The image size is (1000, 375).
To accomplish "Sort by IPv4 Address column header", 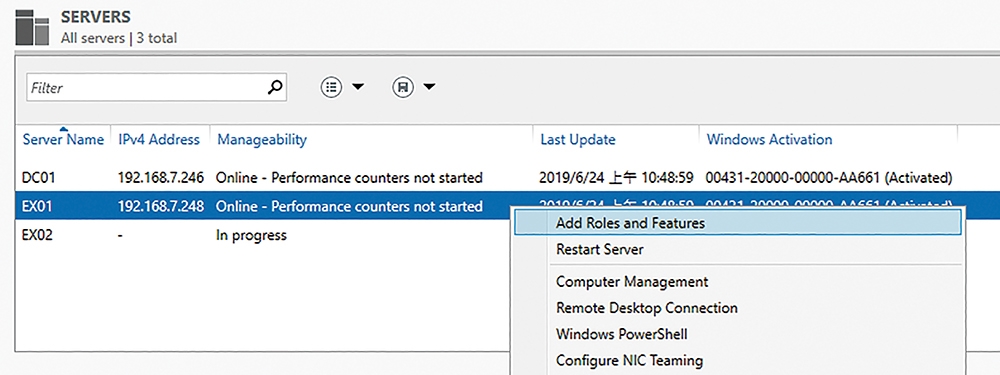I will click(159, 139).
